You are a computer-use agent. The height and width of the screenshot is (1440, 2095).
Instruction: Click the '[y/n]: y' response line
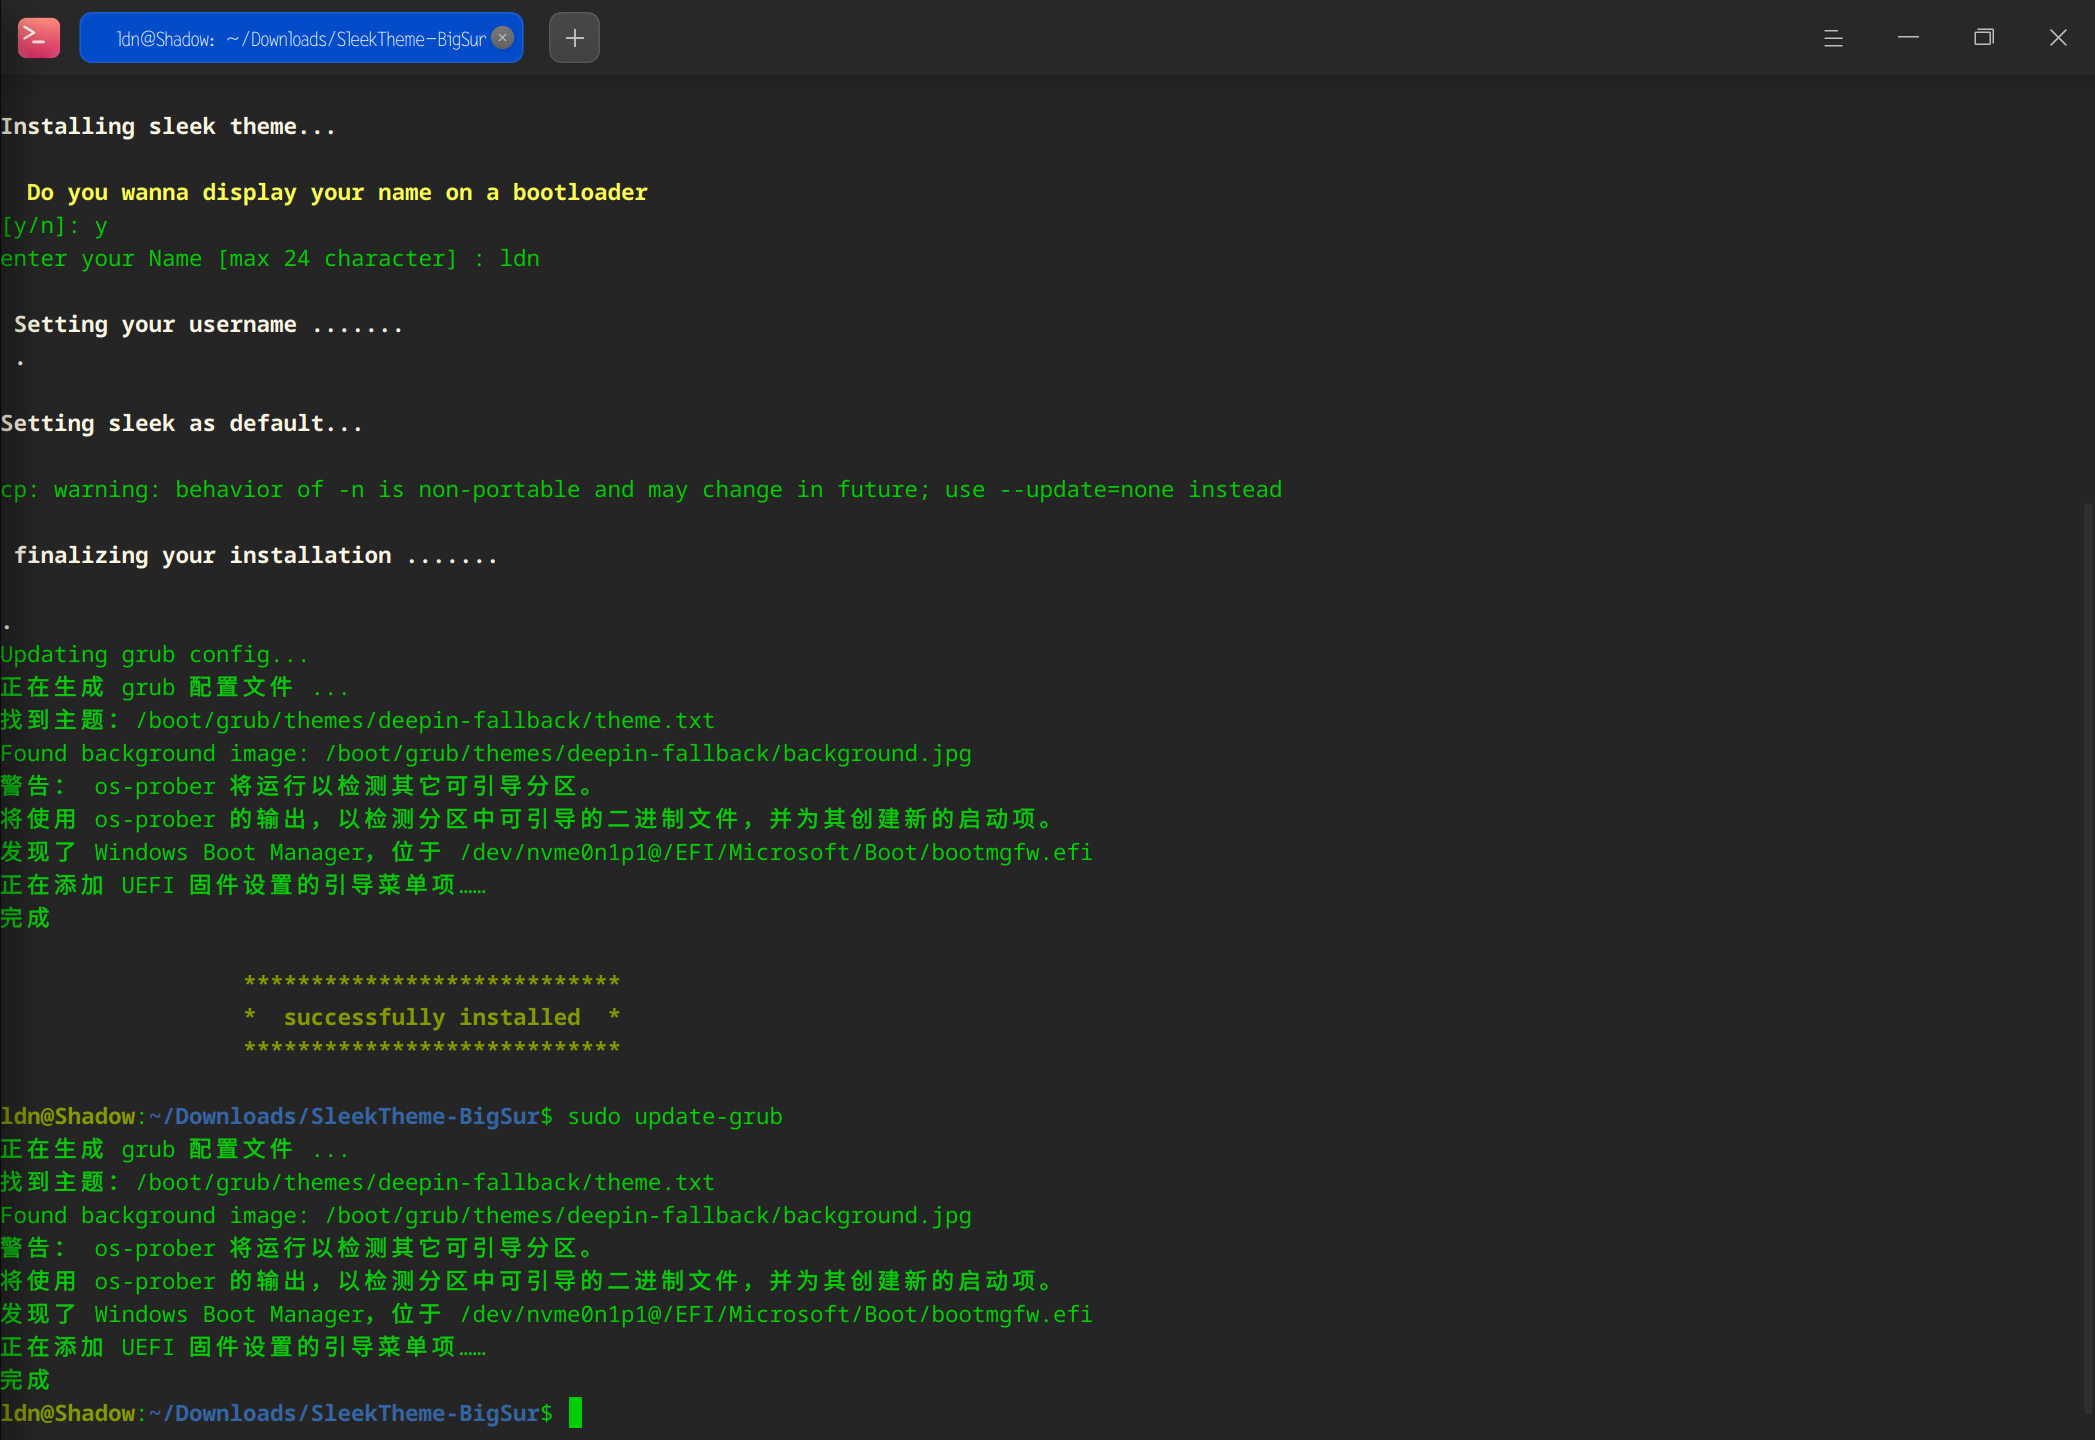(54, 226)
